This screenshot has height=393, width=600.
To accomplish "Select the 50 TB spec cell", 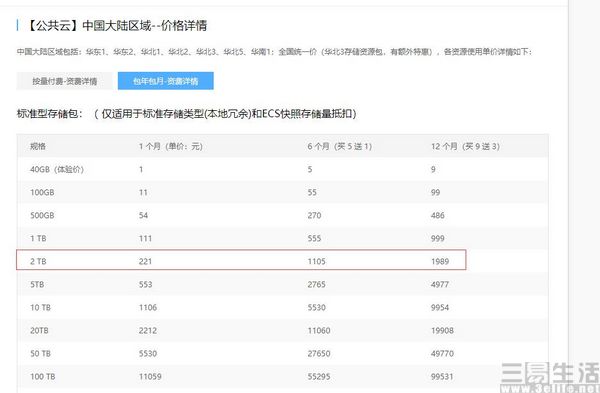I will pyautogui.click(x=41, y=353).
